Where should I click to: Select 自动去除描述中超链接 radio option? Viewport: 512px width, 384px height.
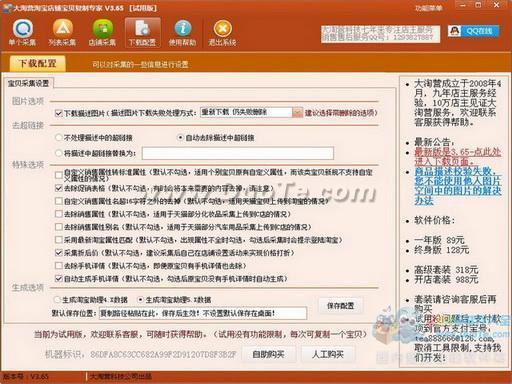[180, 137]
